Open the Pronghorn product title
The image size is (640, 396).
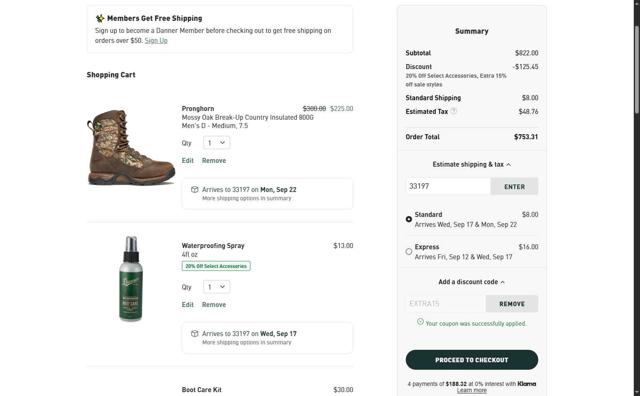pos(198,109)
